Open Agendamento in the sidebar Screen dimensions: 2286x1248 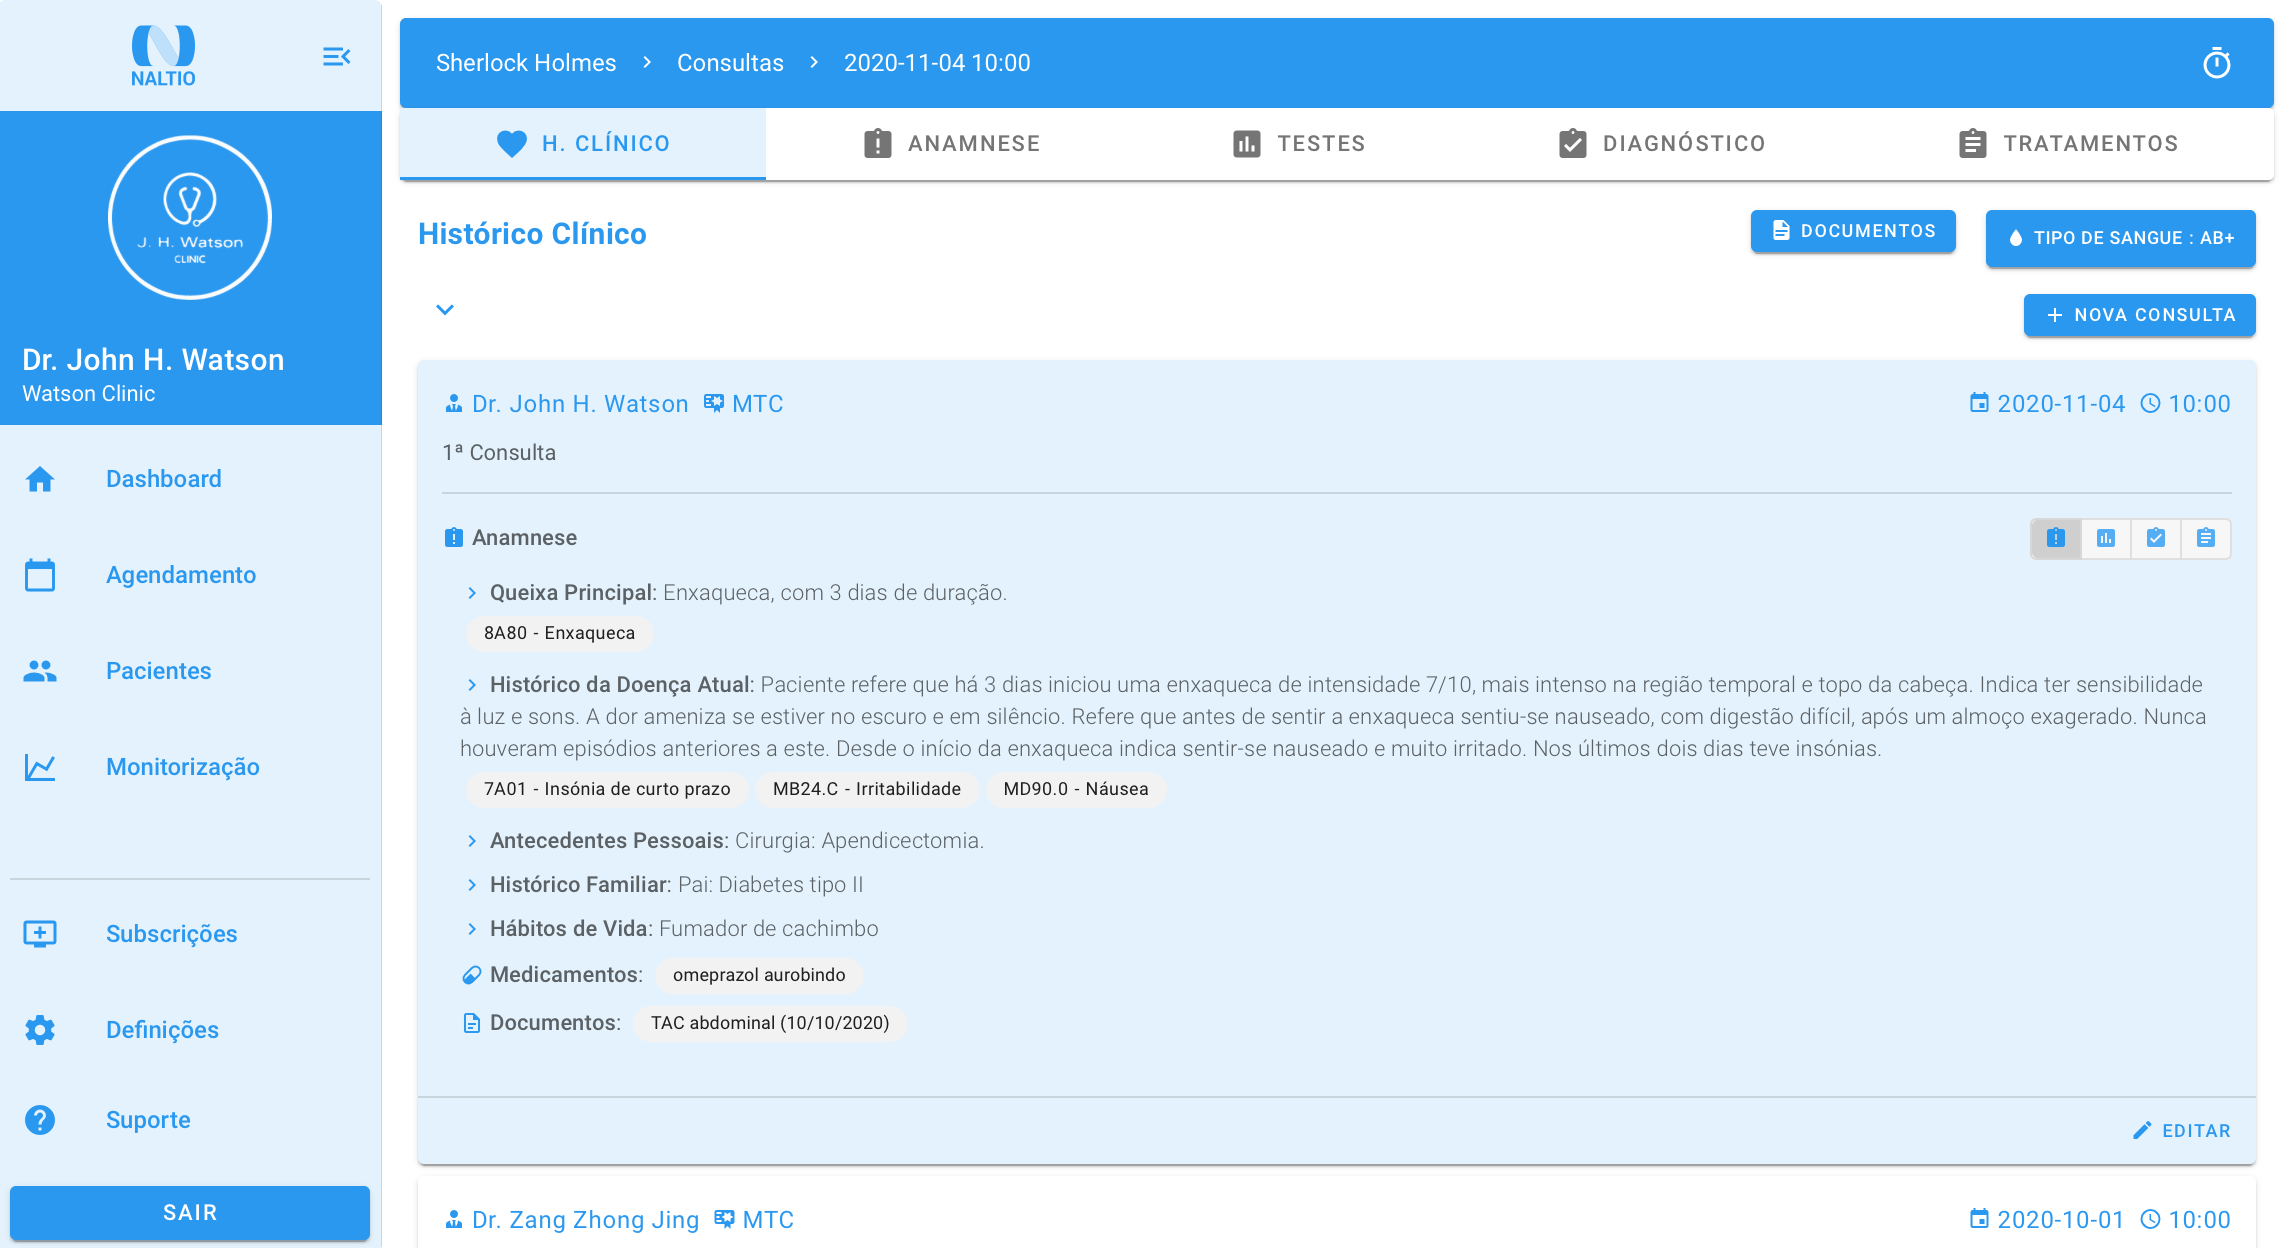pos(180,575)
